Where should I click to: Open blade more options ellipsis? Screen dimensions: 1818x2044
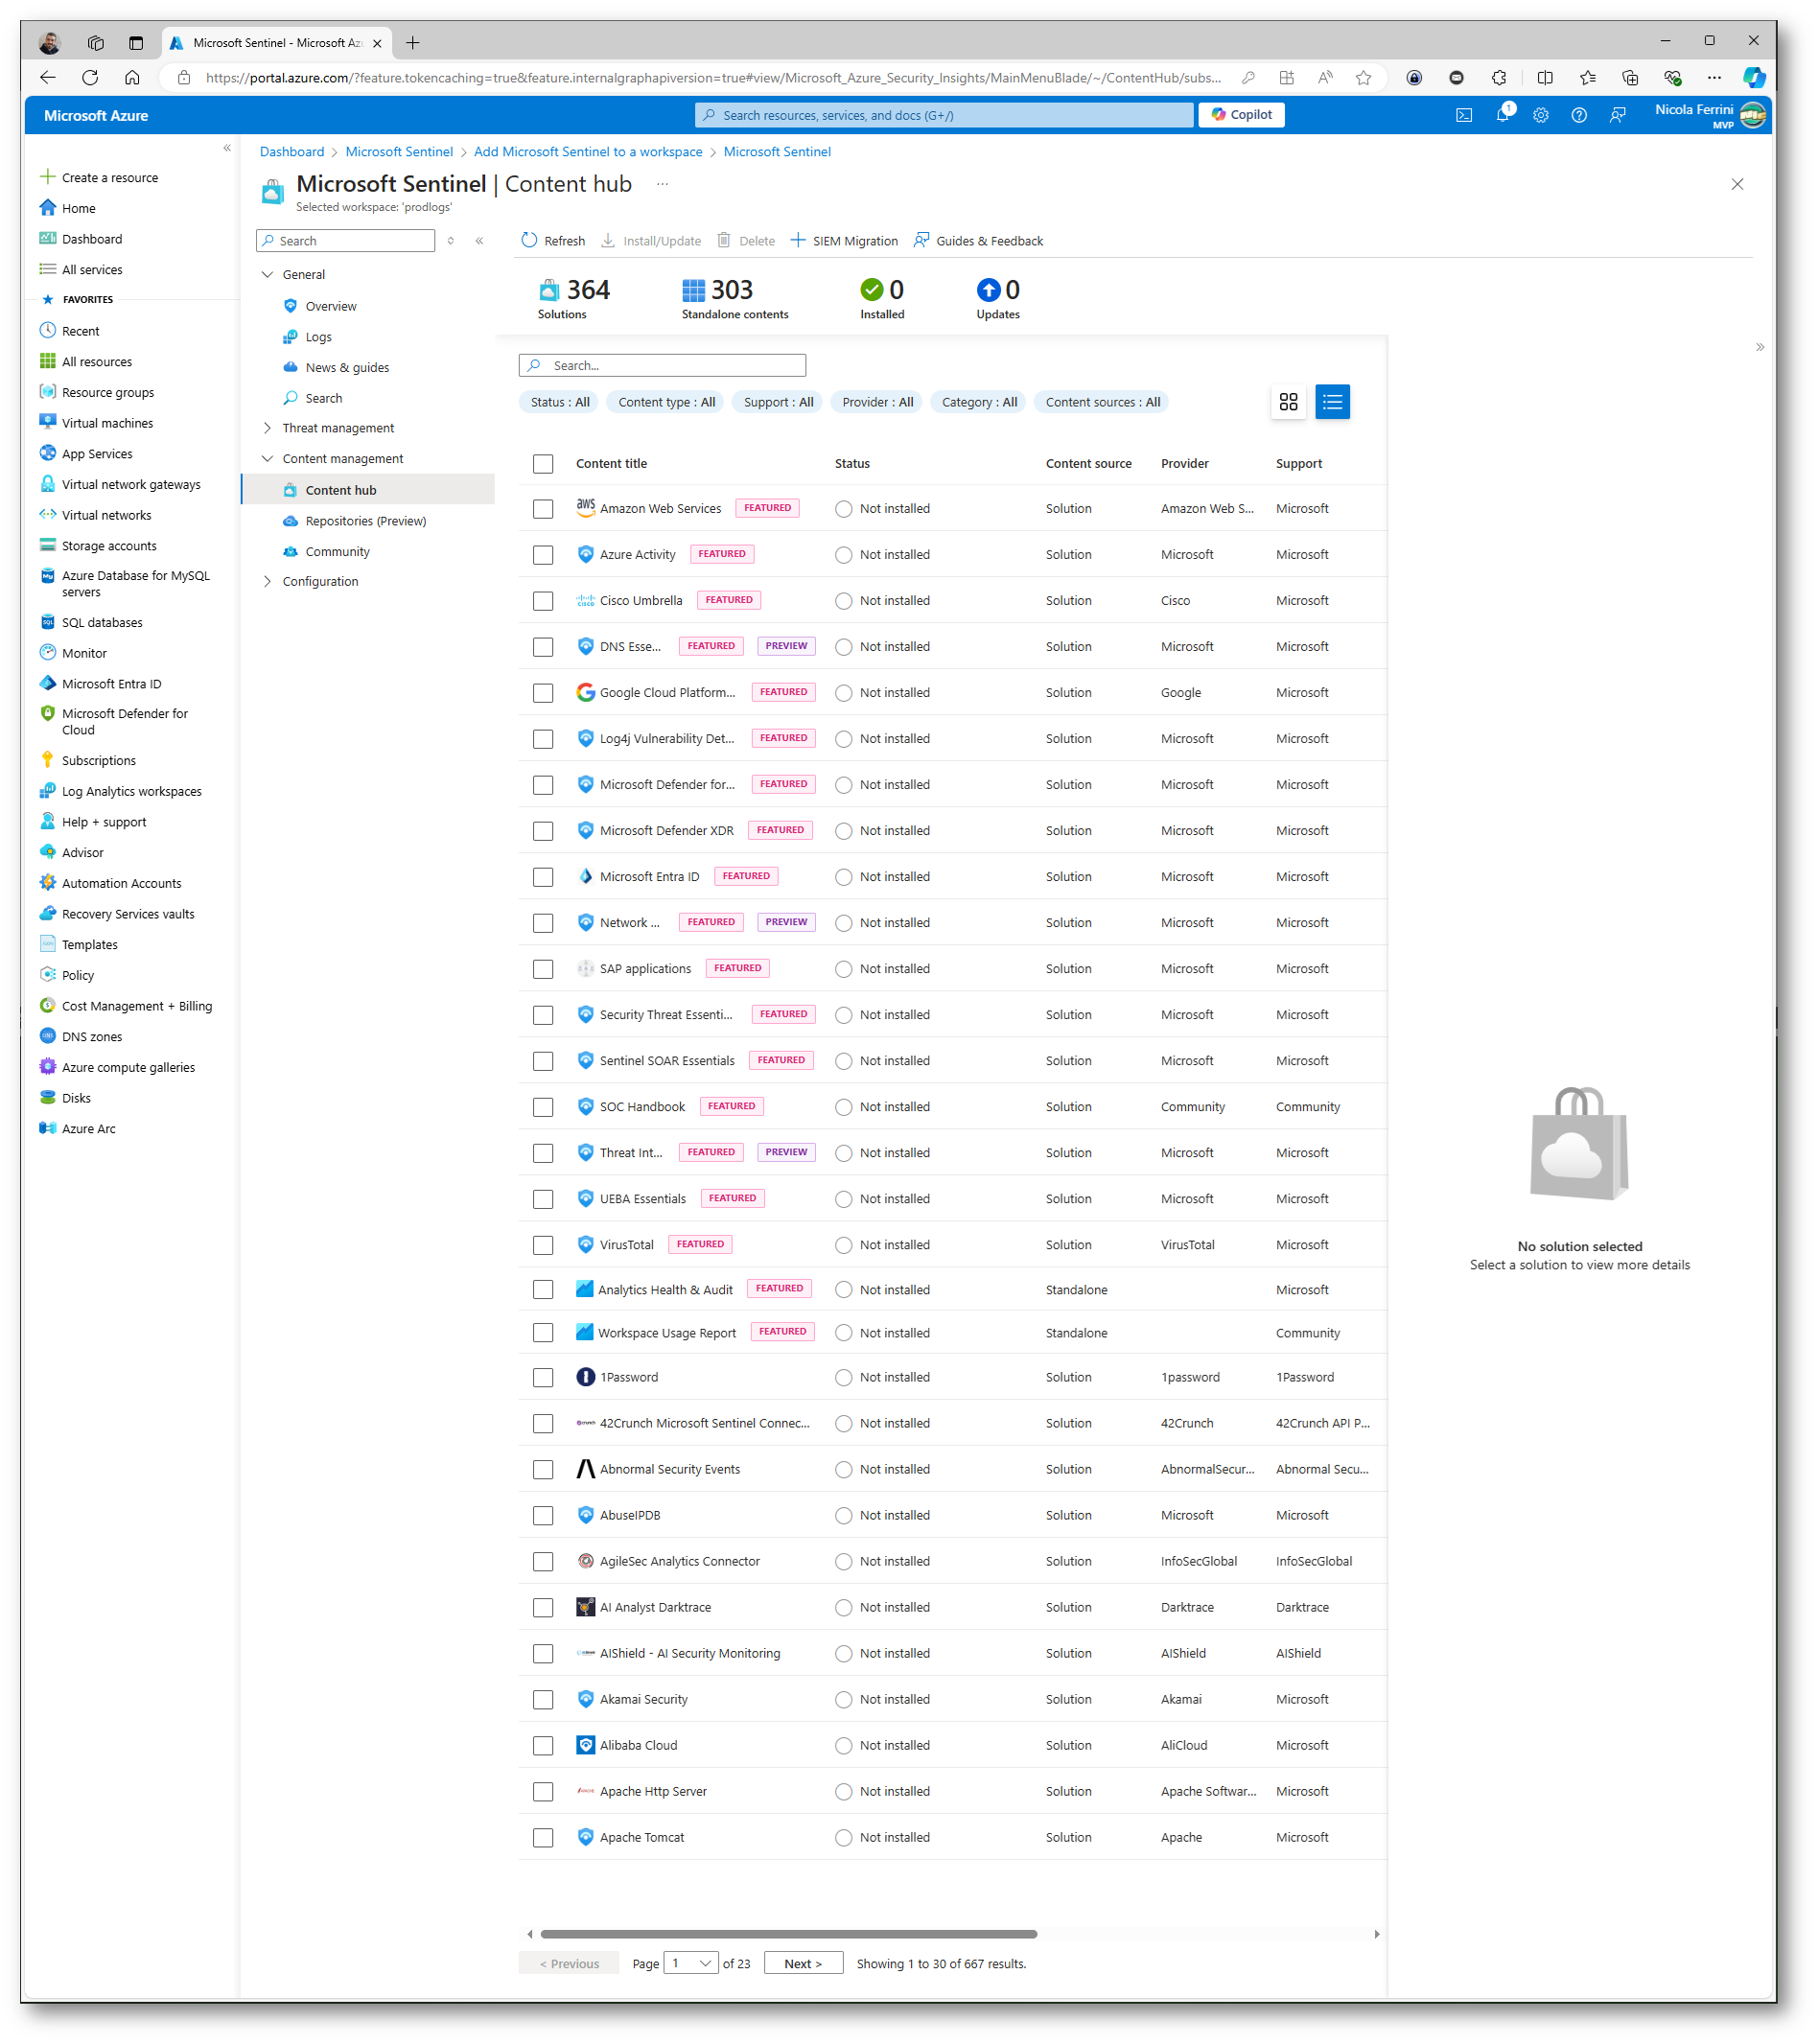tap(662, 184)
